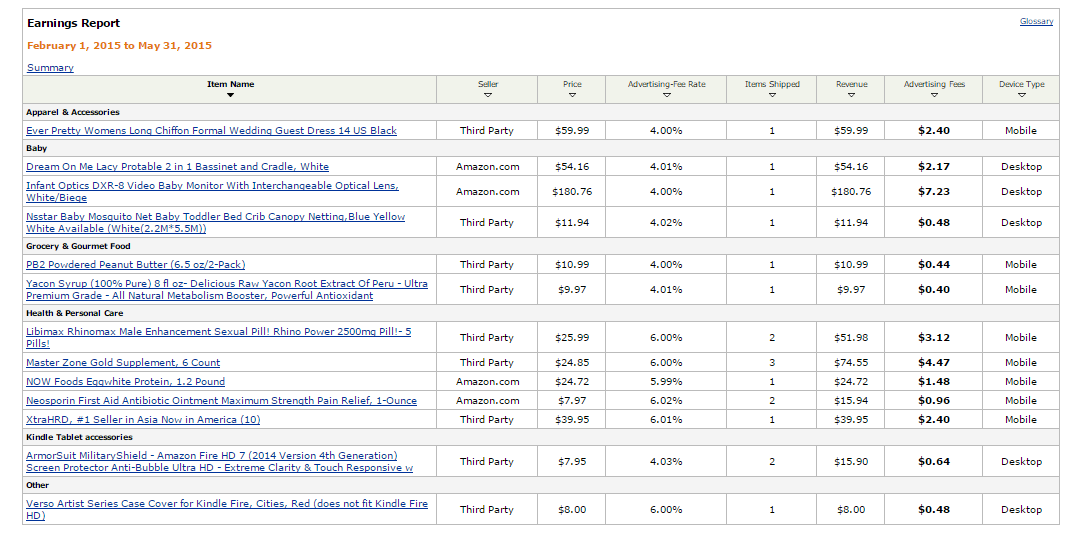
Task: Open ArmorSuit MilitaryShield product link
Action: (219, 462)
